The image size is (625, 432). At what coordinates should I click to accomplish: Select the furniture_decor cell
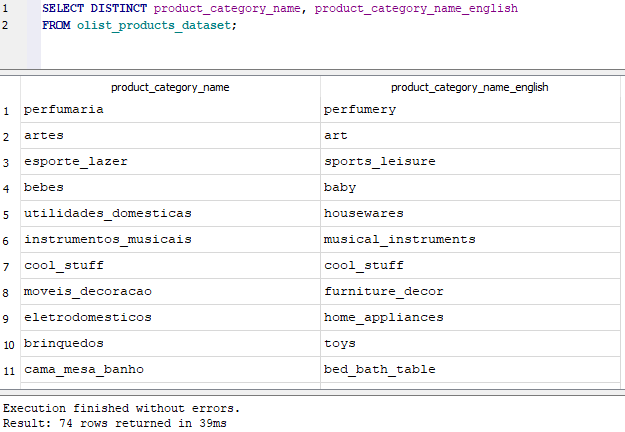click(470, 292)
